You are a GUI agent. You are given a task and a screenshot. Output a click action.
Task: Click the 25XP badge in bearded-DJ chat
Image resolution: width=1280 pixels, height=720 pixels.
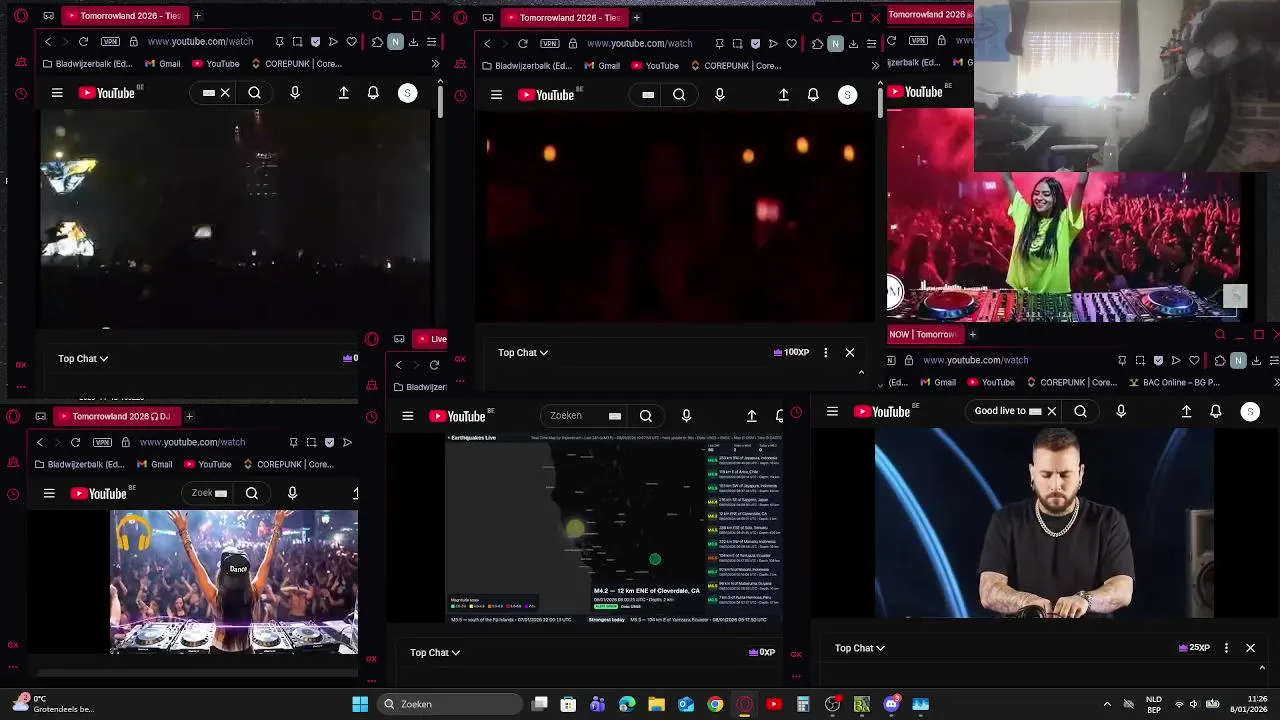[x=1194, y=648]
